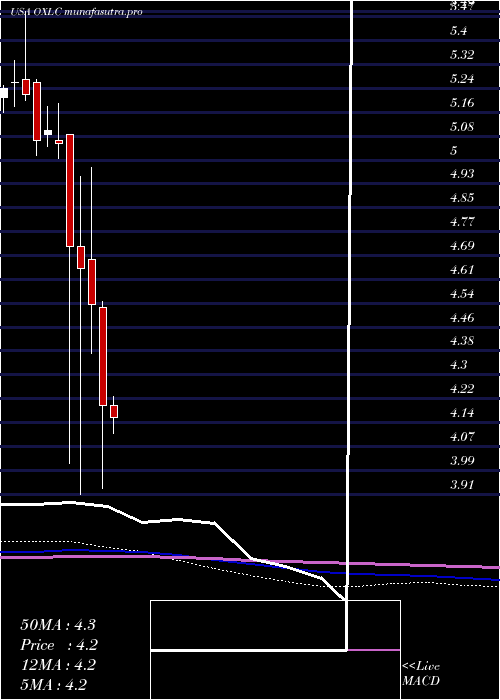
Task: Click the 5.24 price axis label
Action: tap(462, 79)
